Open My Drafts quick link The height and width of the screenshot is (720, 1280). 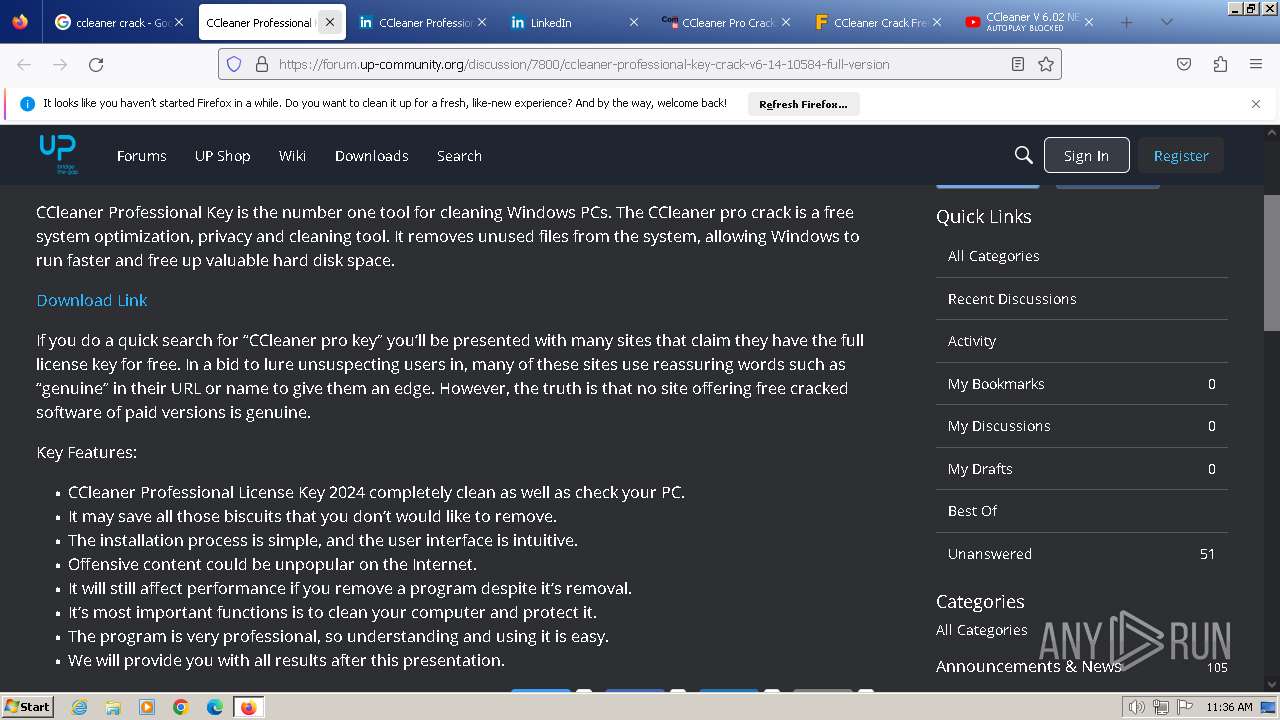[x=1082, y=469]
